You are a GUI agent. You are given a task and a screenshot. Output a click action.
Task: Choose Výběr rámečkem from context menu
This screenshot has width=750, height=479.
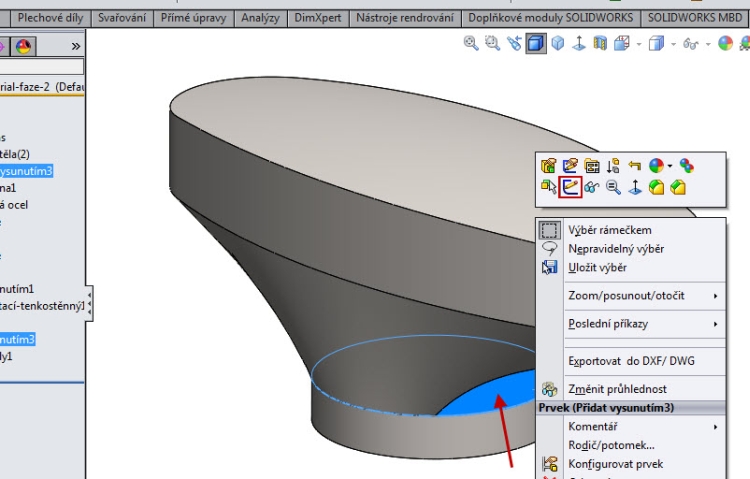point(631,230)
